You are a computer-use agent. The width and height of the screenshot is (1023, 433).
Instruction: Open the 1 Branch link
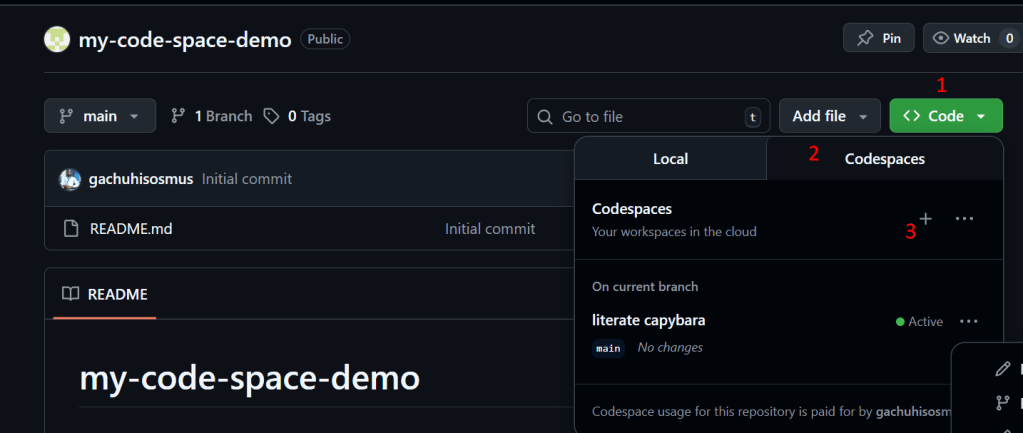[211, 116]
